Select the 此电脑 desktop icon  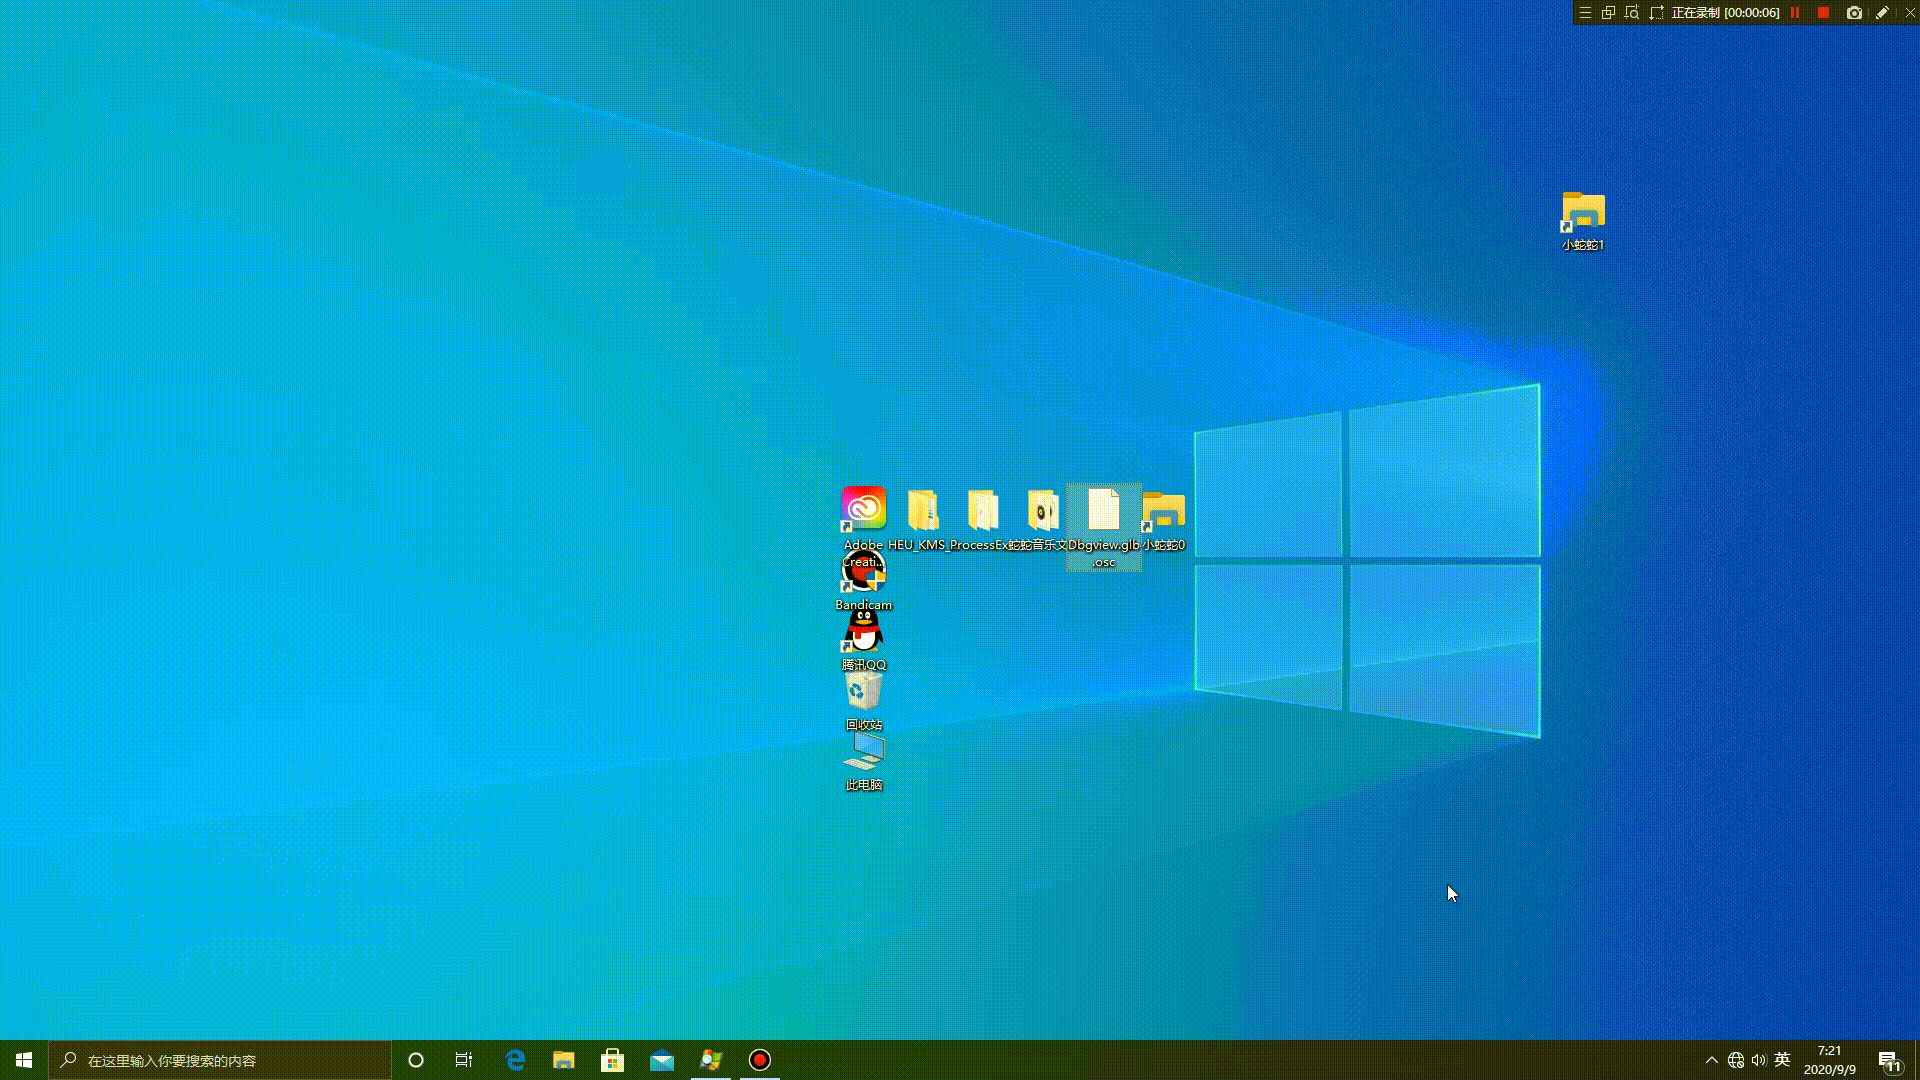[863, 752]
